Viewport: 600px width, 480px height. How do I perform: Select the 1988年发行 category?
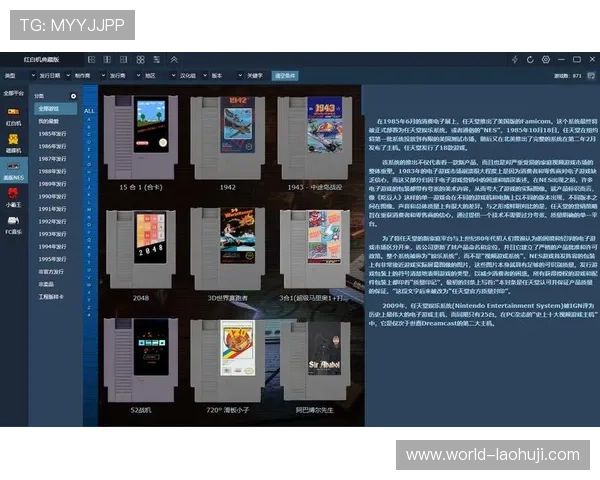pos(52,171)
